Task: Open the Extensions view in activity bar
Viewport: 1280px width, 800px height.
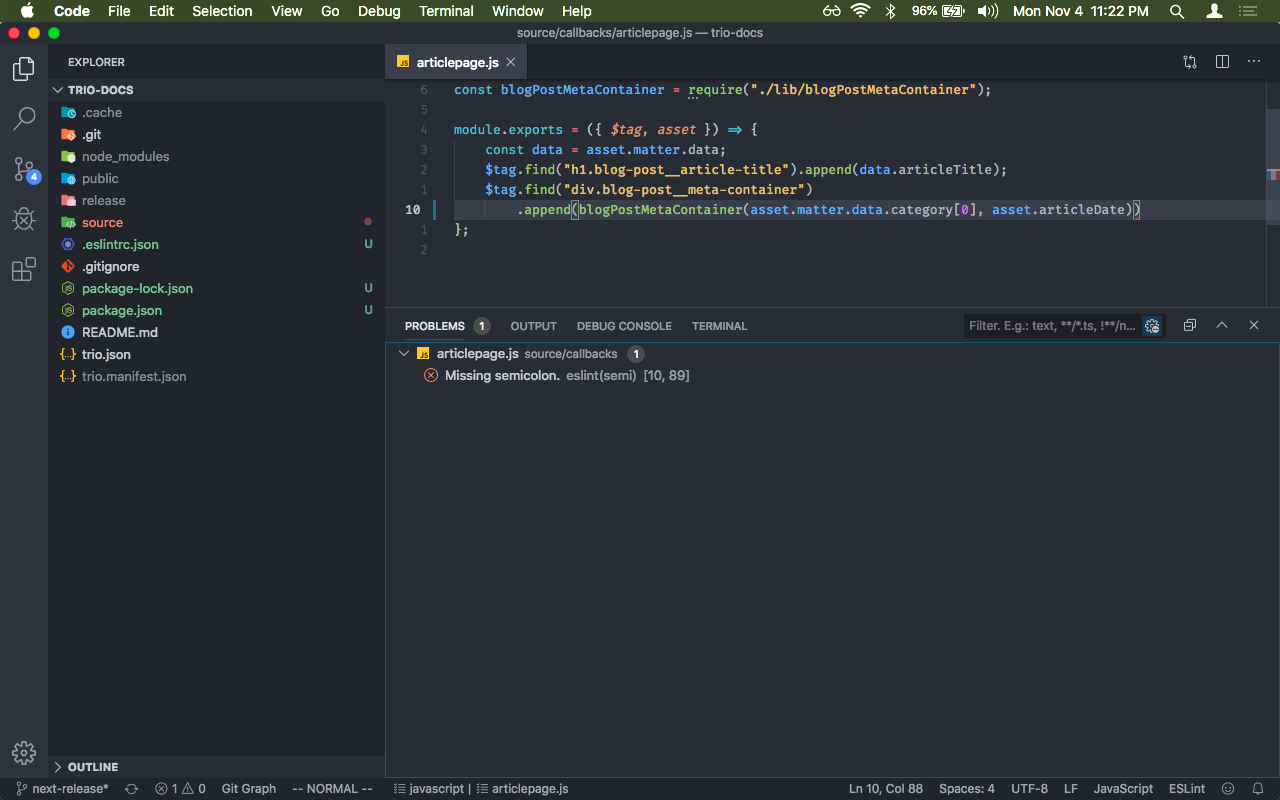Action: (x=24, y=269)
